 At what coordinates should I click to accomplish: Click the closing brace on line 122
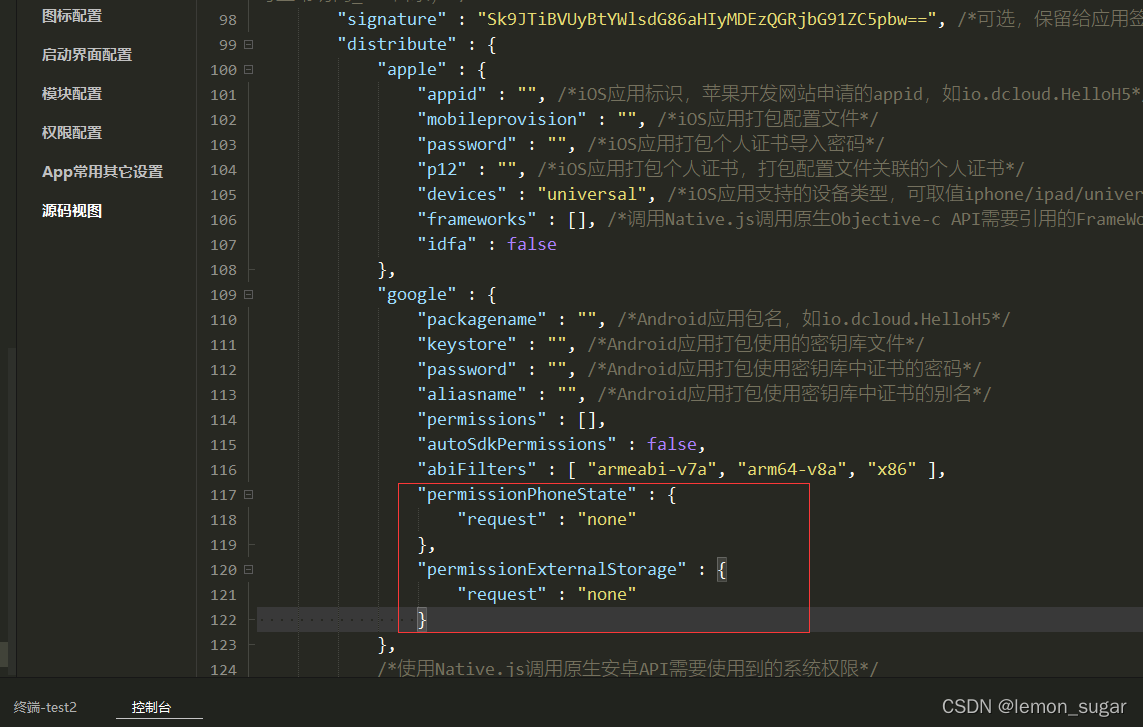point(421,620)
